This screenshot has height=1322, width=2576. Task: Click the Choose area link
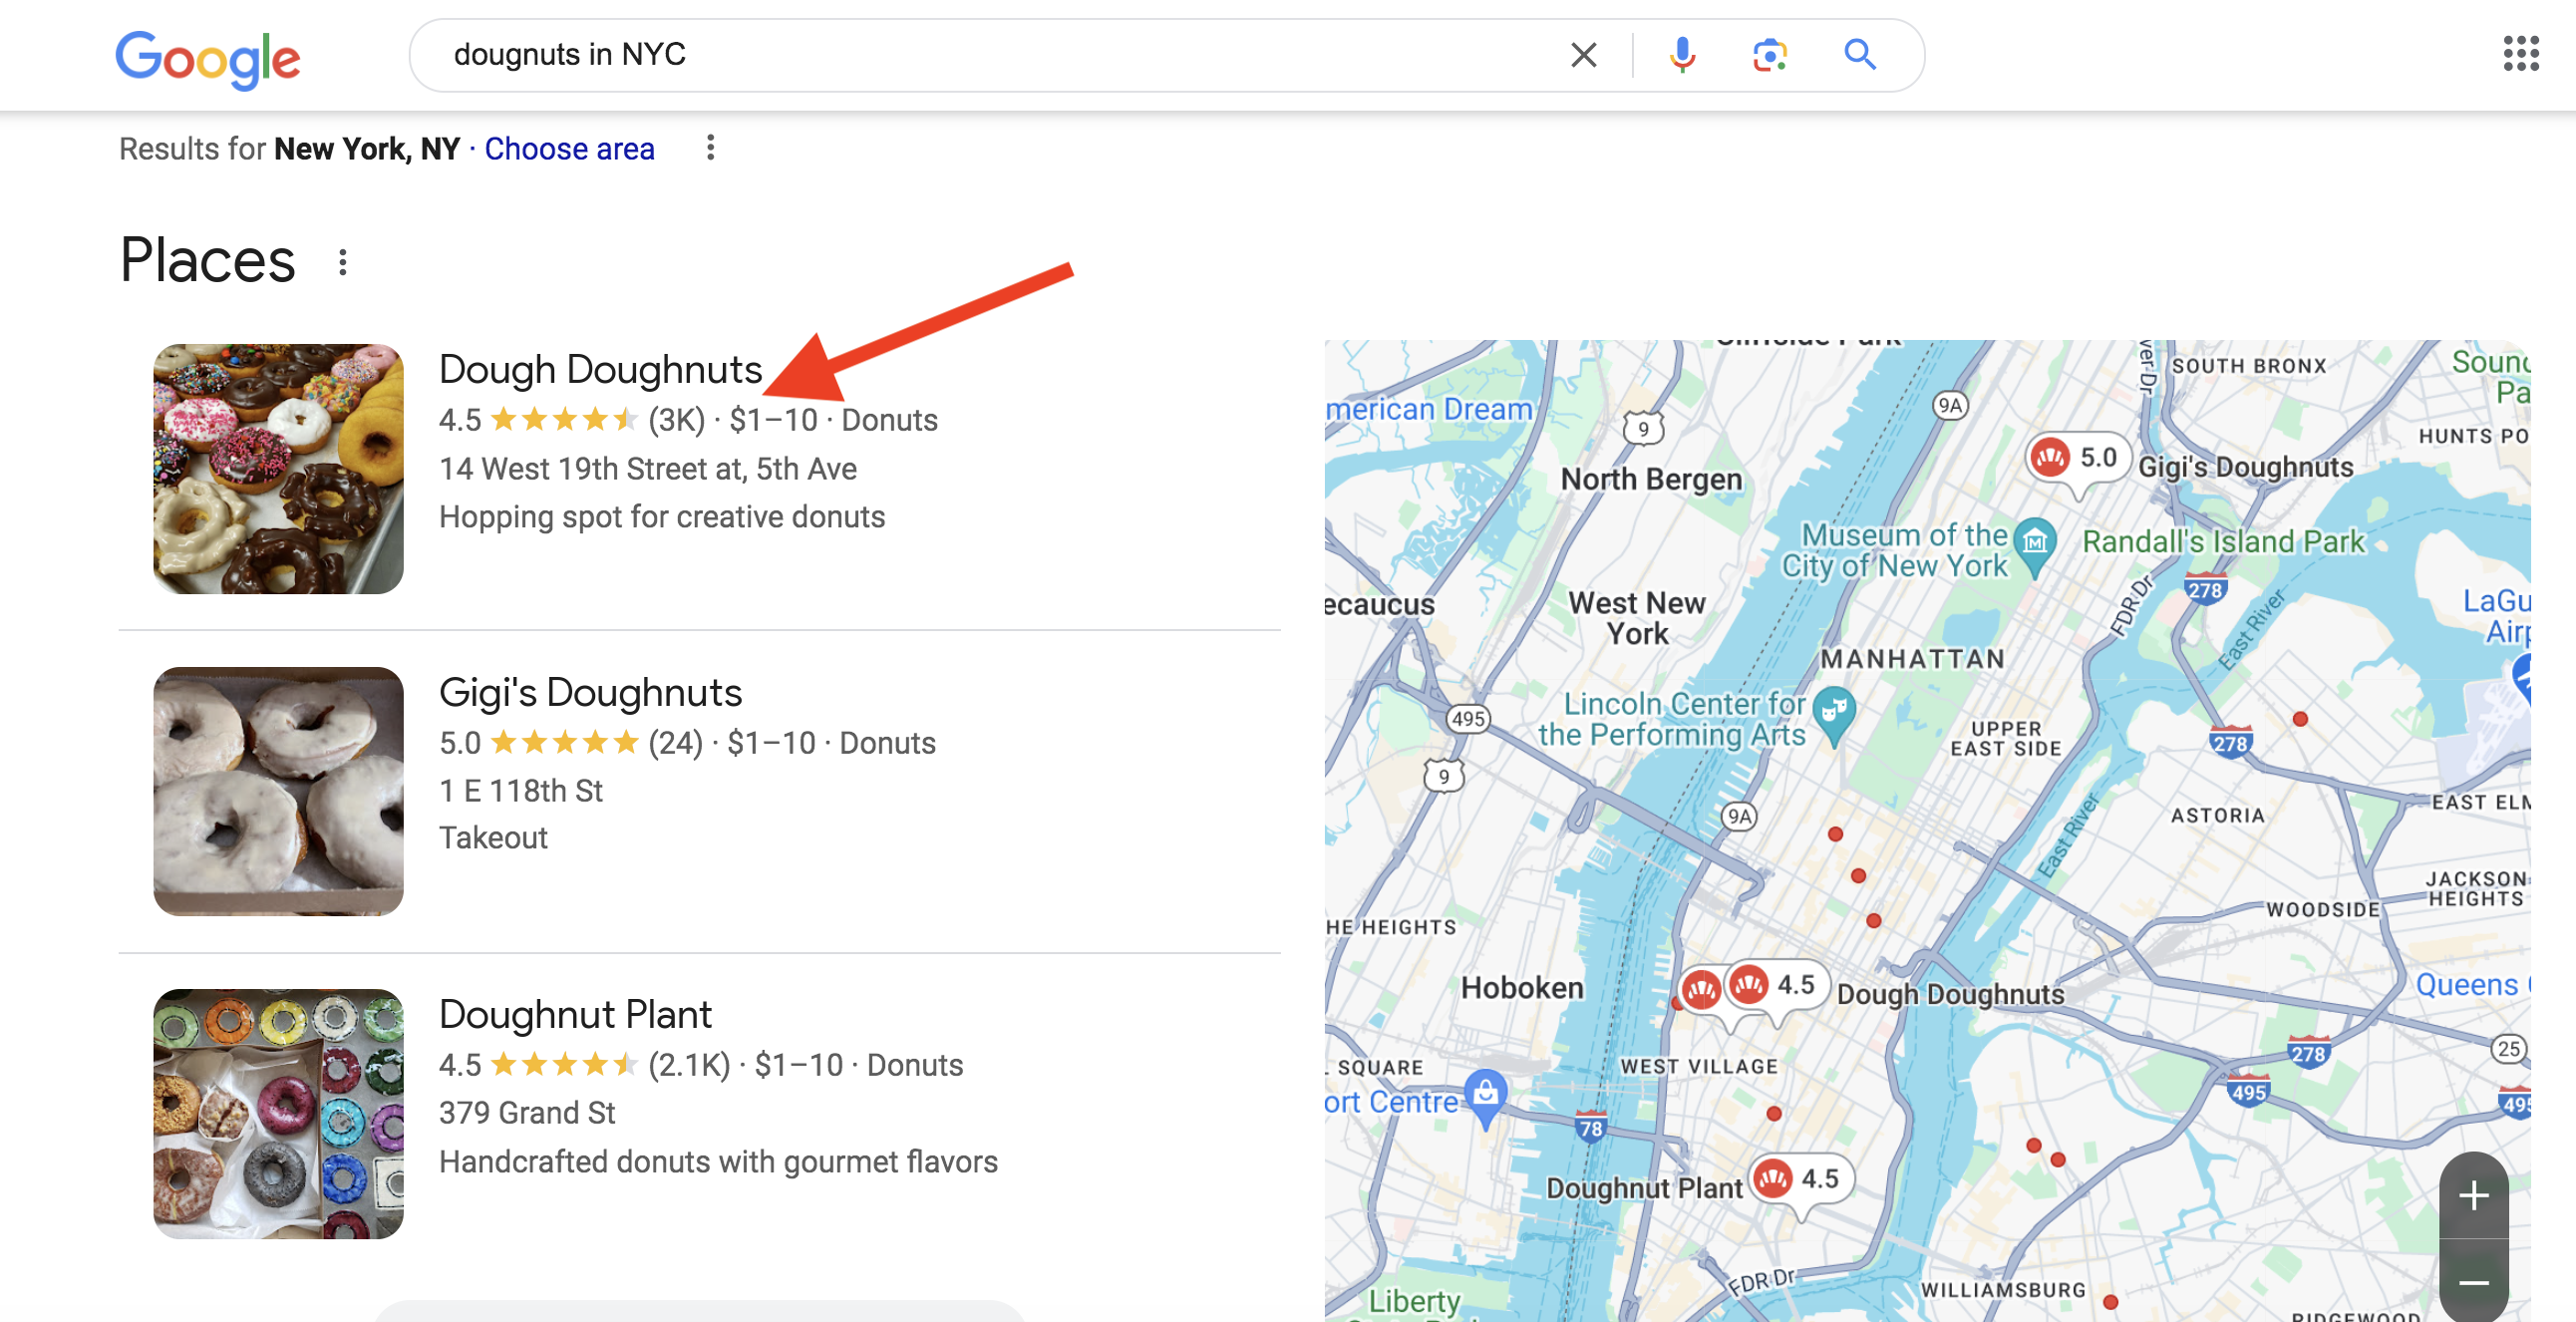coord(569,149)
